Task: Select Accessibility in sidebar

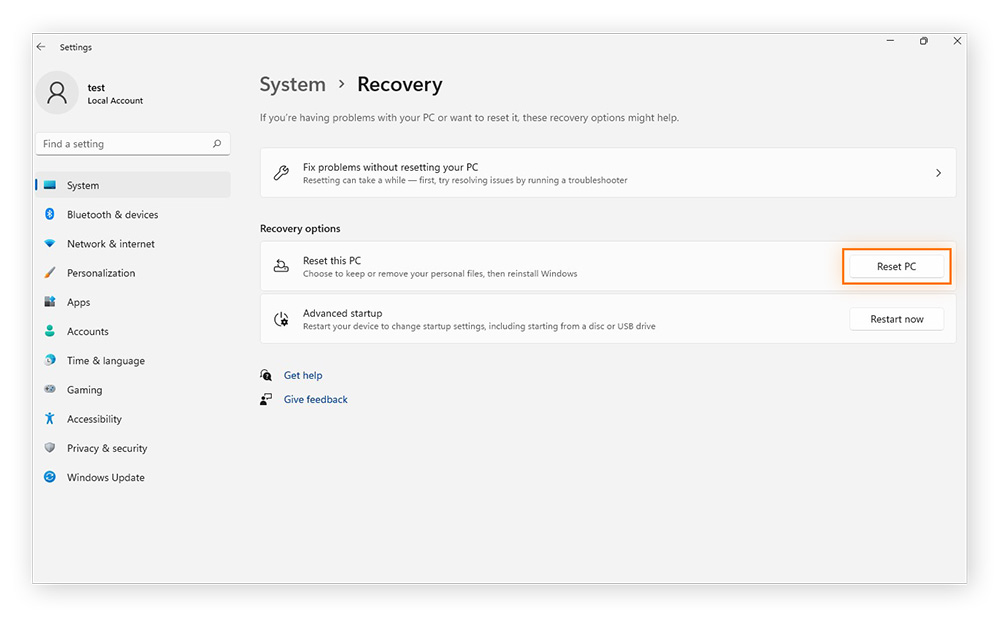Action: tap(133, 419)
